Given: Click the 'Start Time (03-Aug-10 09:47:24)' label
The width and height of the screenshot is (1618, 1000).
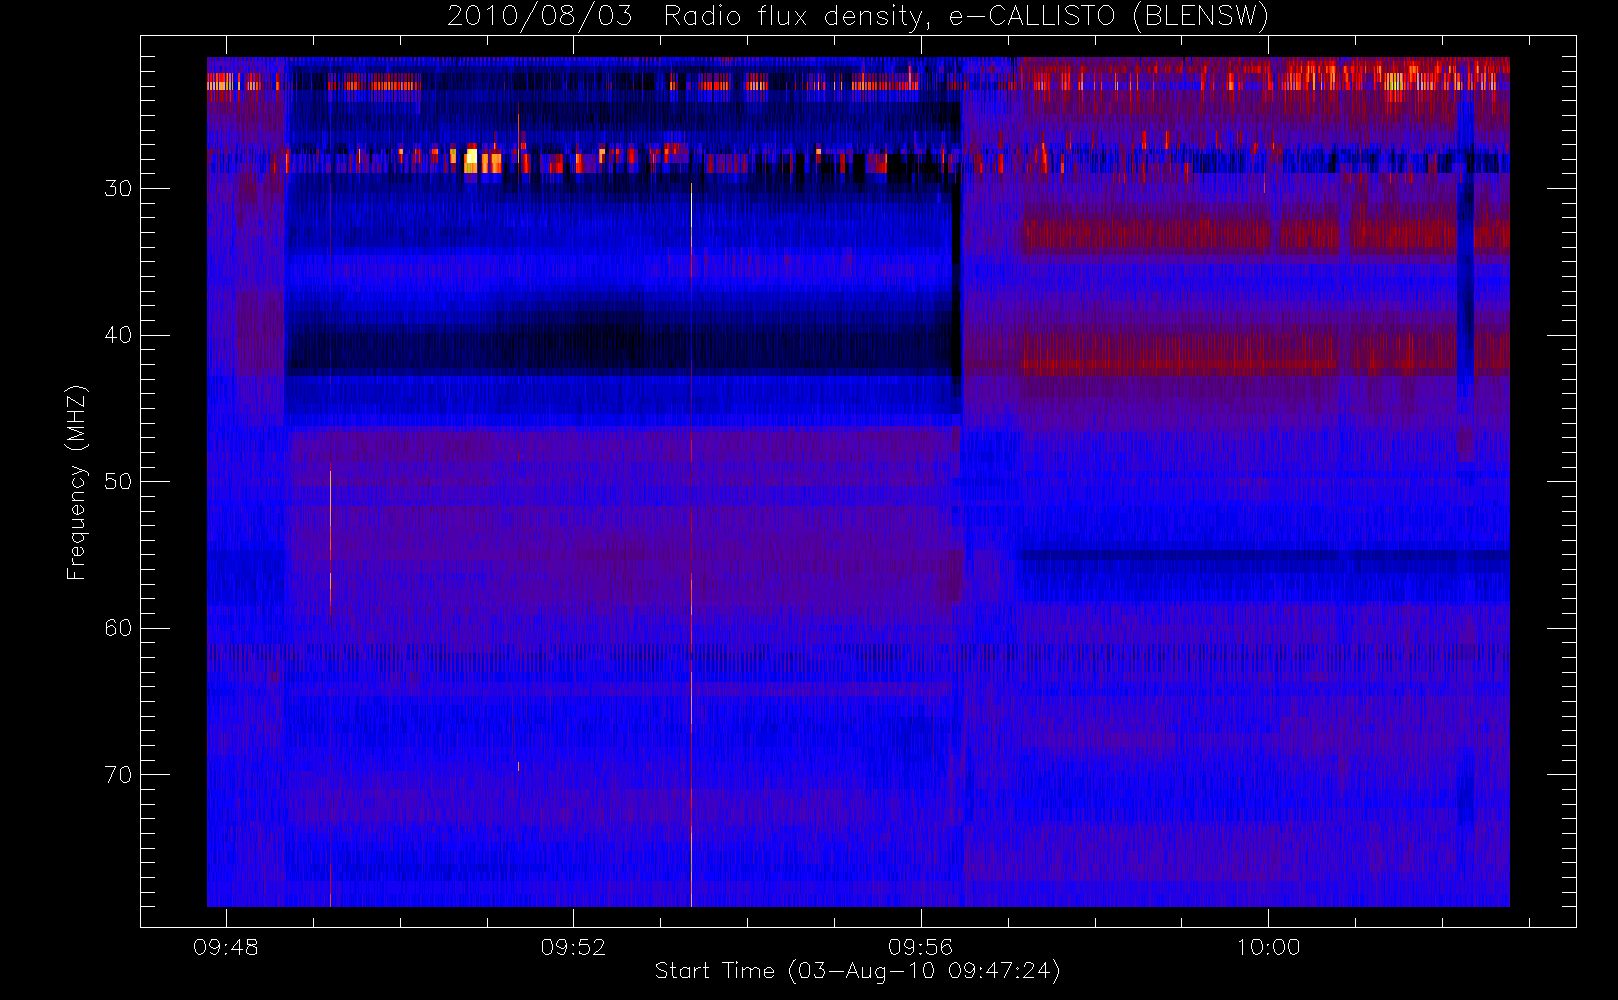Looking at the screenshot, I should [857, 971].
